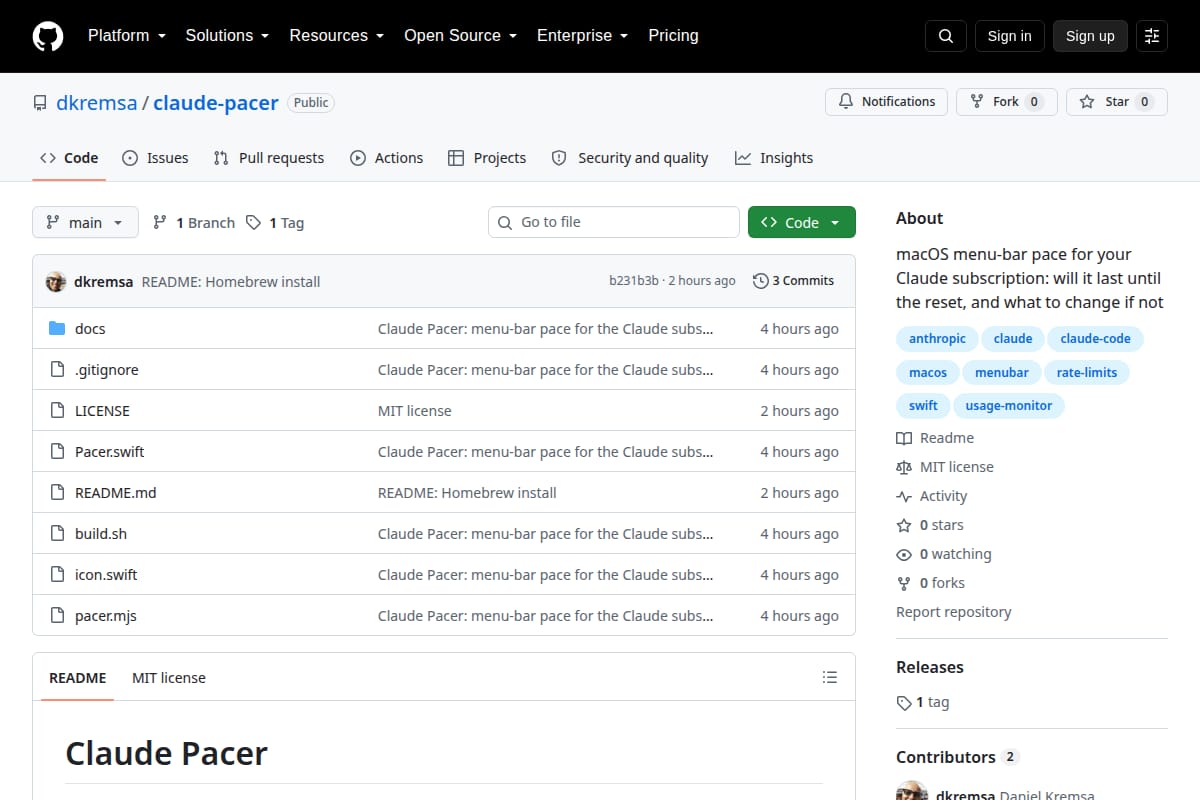Viewport: 1200px width, 800px height.
Task: Expand the Enterprise menu
Action: click(x=583, y=36)
